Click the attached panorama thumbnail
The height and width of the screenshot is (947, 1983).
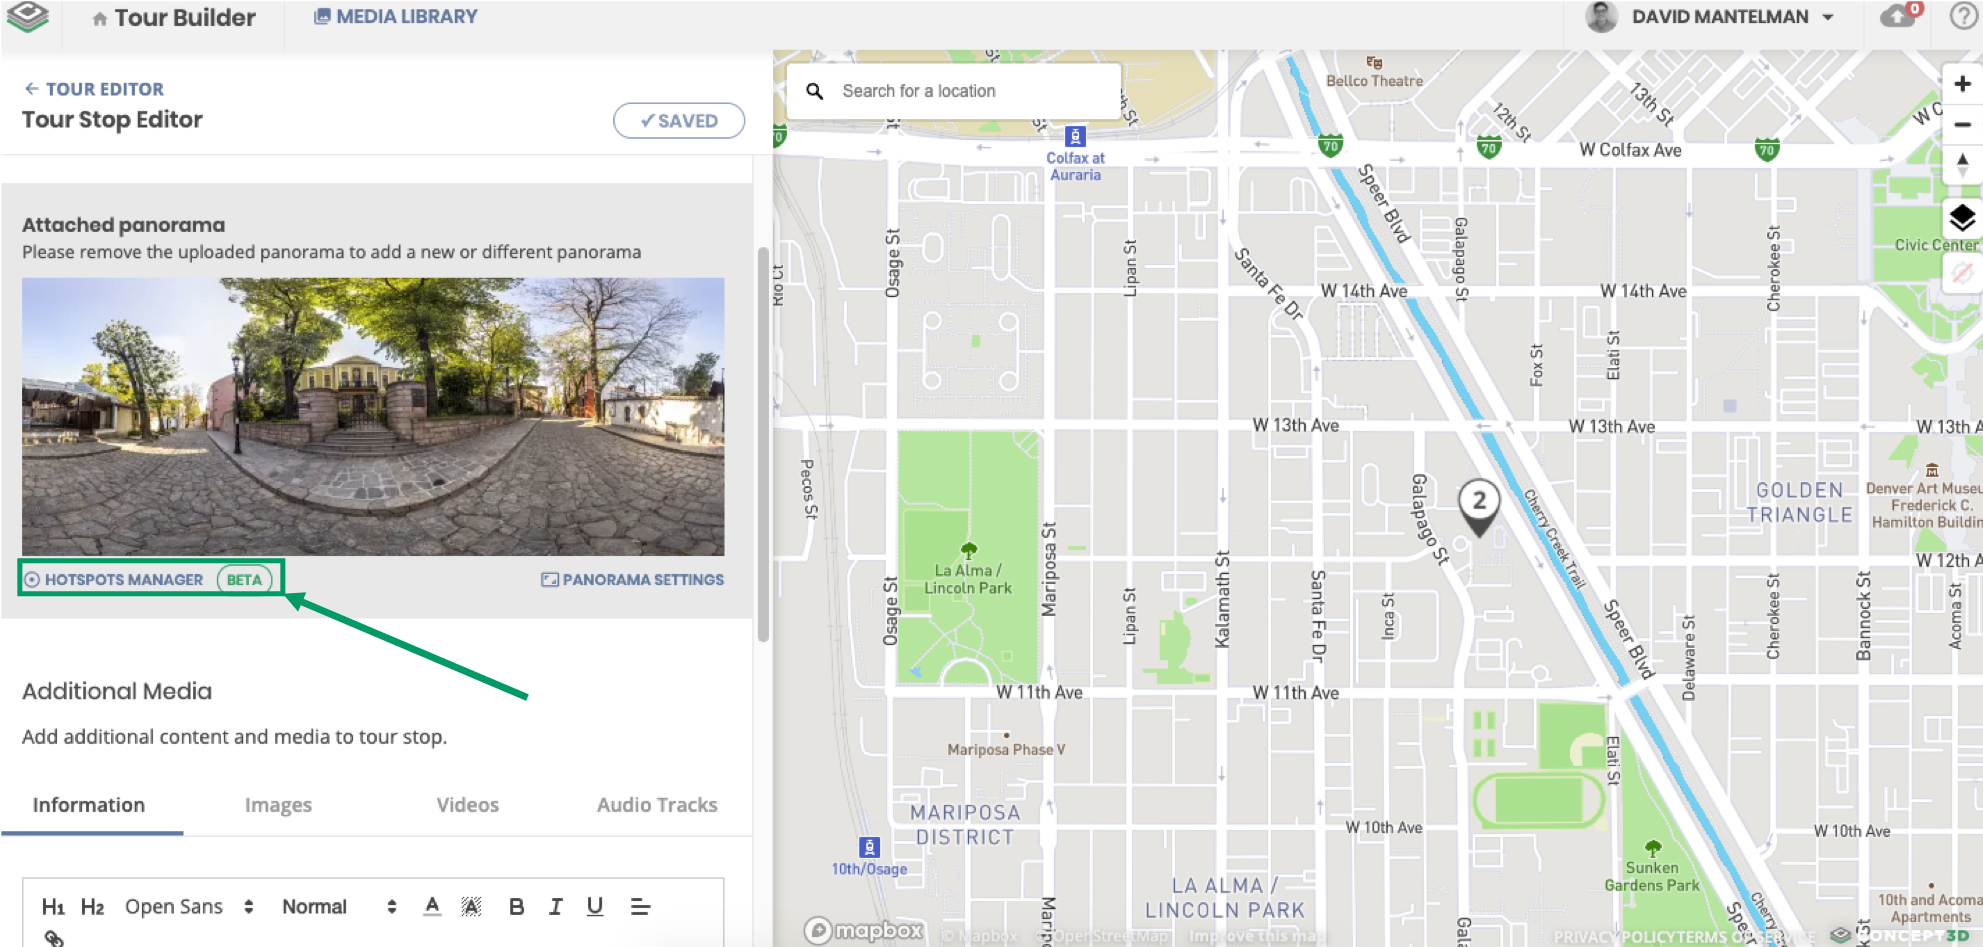tap(373, 416)
